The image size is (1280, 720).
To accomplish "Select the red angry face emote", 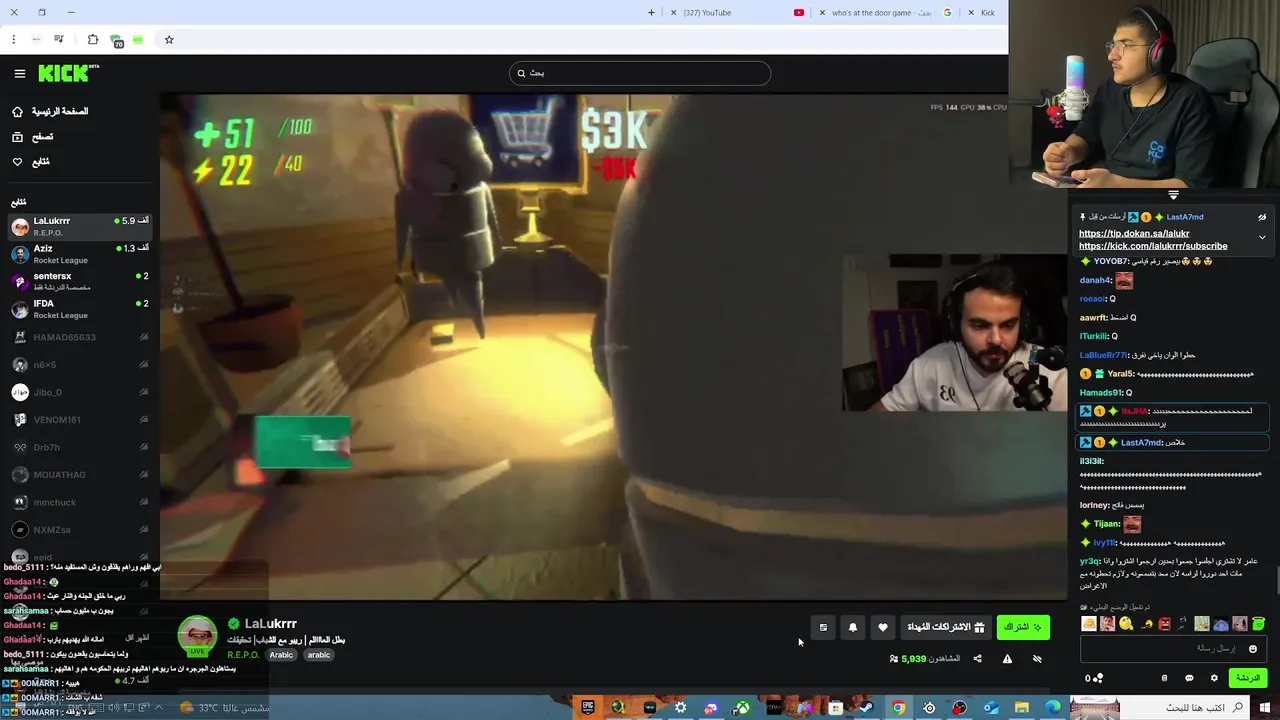I will [x=1164, y=624].
